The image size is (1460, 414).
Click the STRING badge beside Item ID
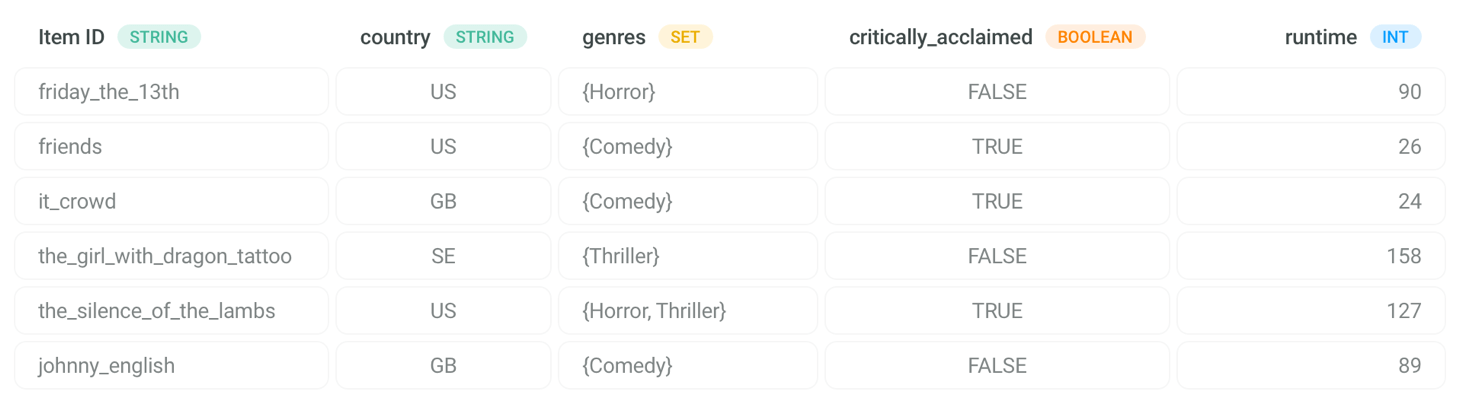coord(159,37)
